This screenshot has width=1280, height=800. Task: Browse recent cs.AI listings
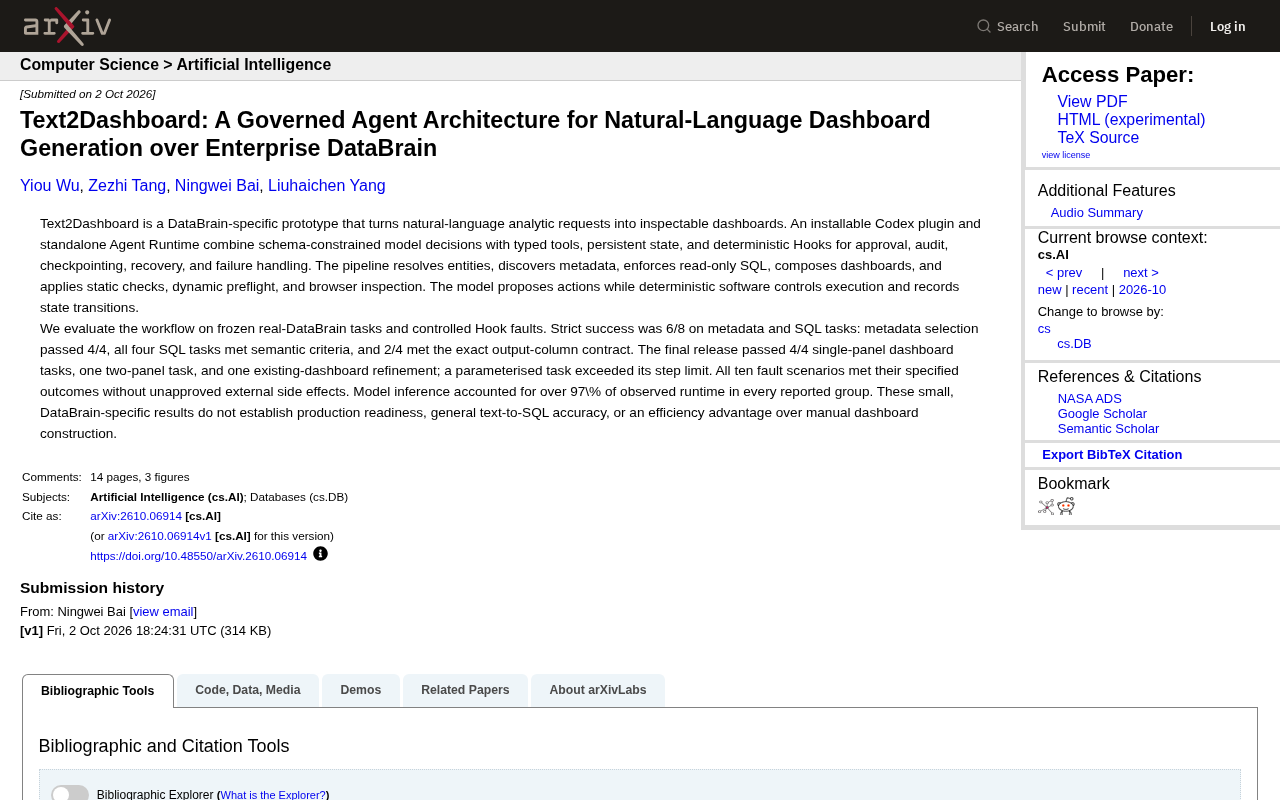tap(1090, 290)
